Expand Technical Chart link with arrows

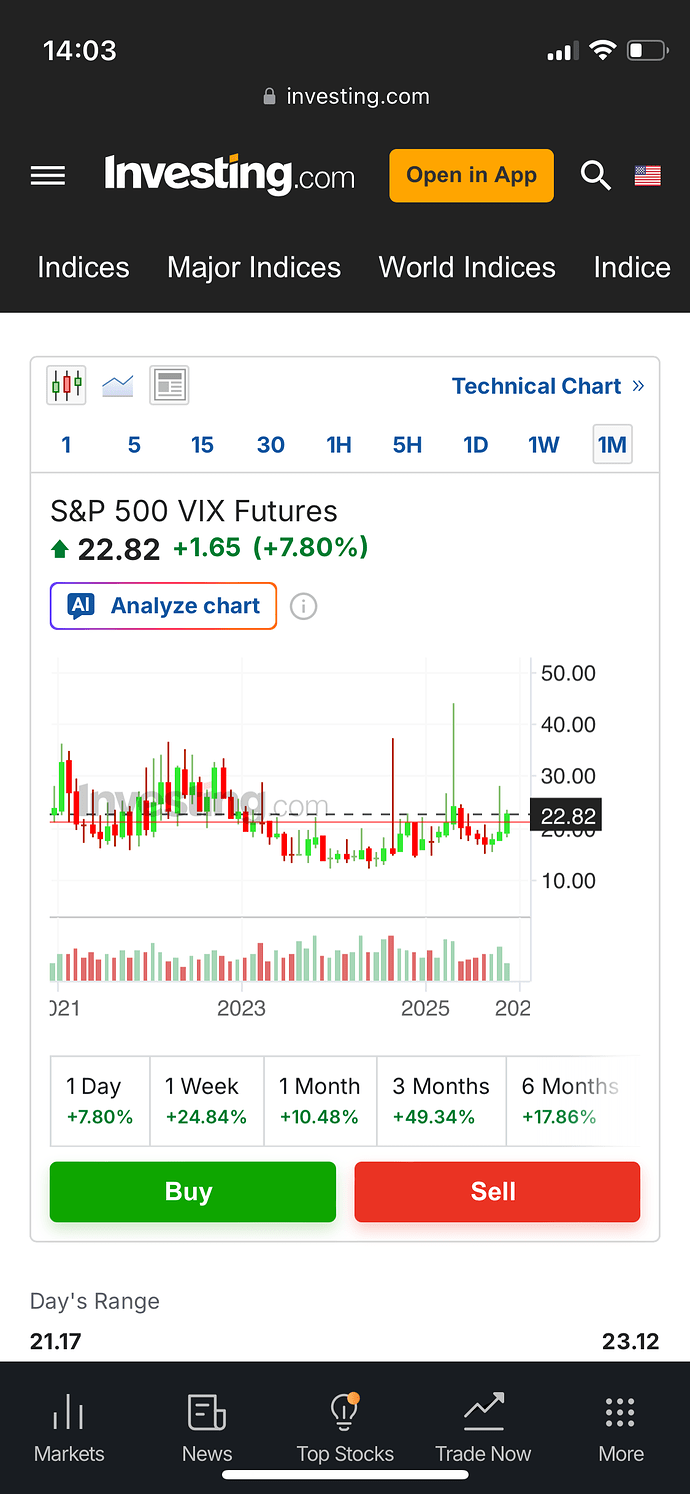pyautogui.click(x=547, y=386)
